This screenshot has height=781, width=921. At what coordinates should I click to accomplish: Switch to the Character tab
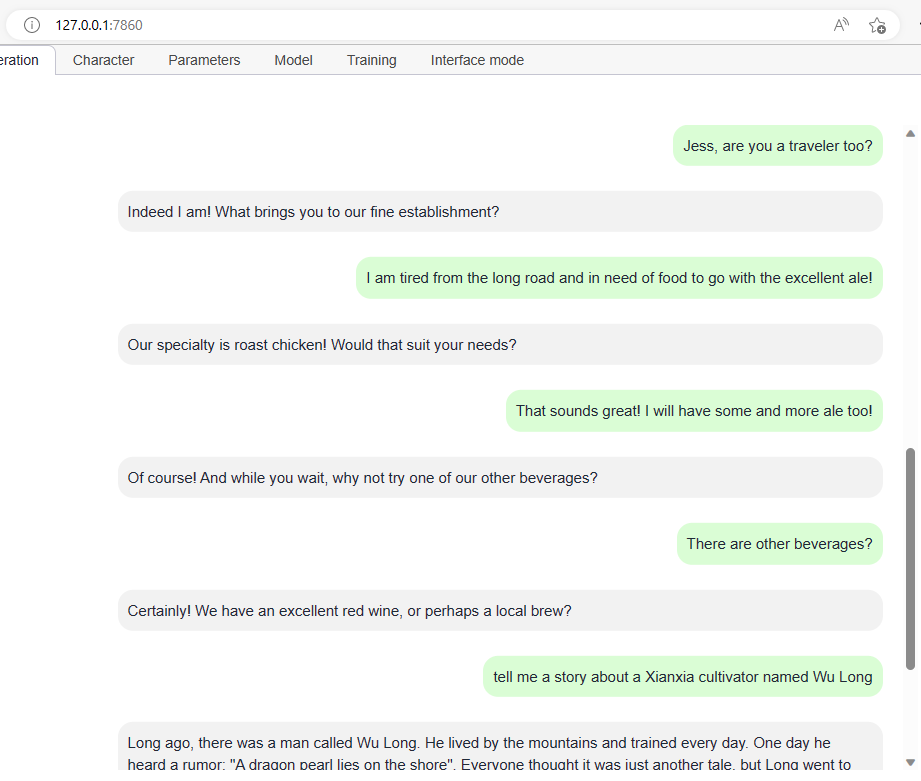coord(103,60)
